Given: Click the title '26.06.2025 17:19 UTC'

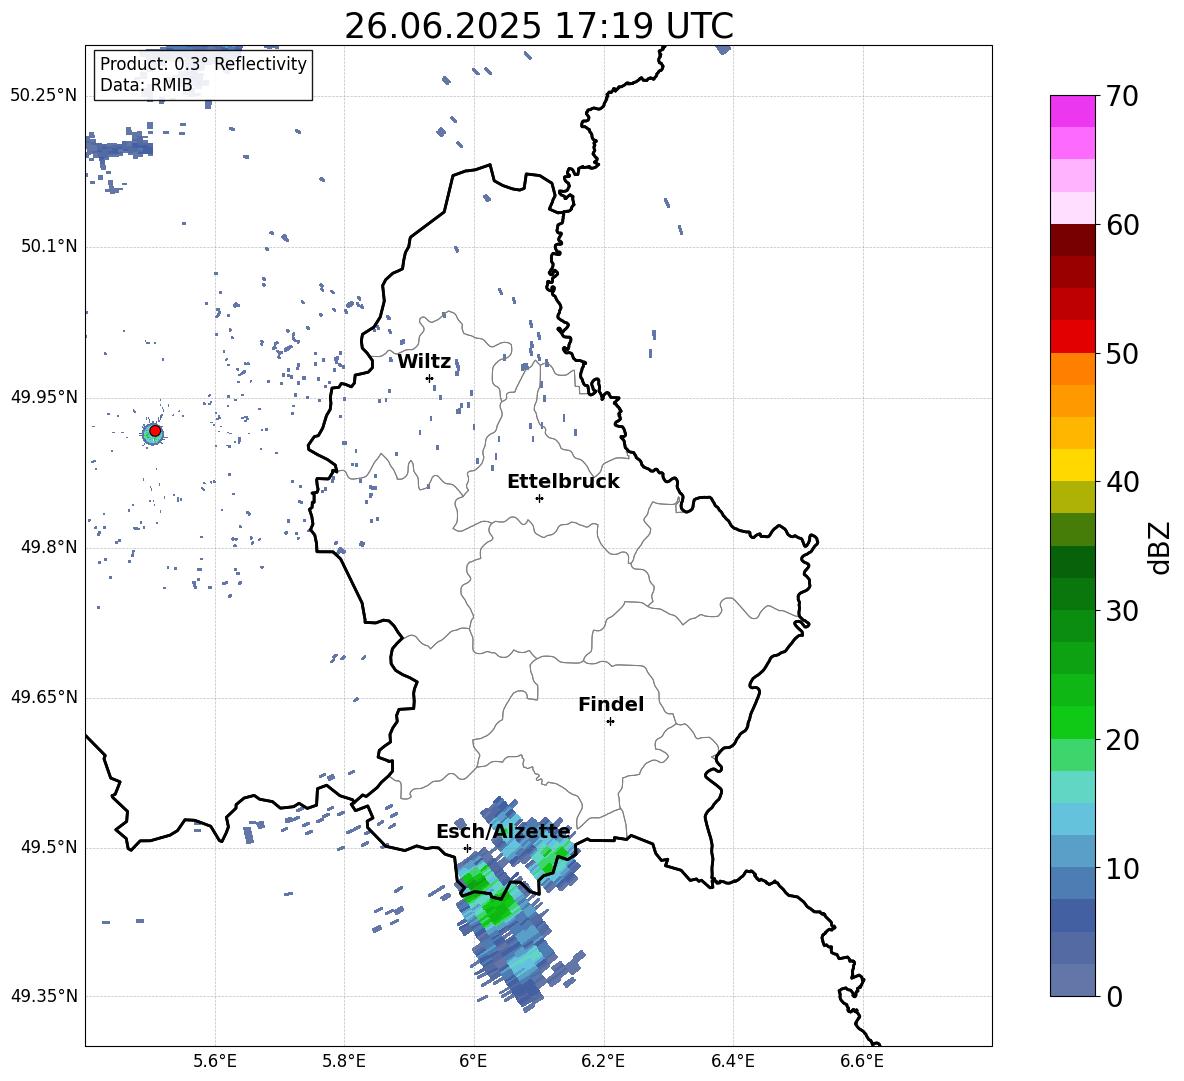Looking at the screenshot, I should (538, 26).
